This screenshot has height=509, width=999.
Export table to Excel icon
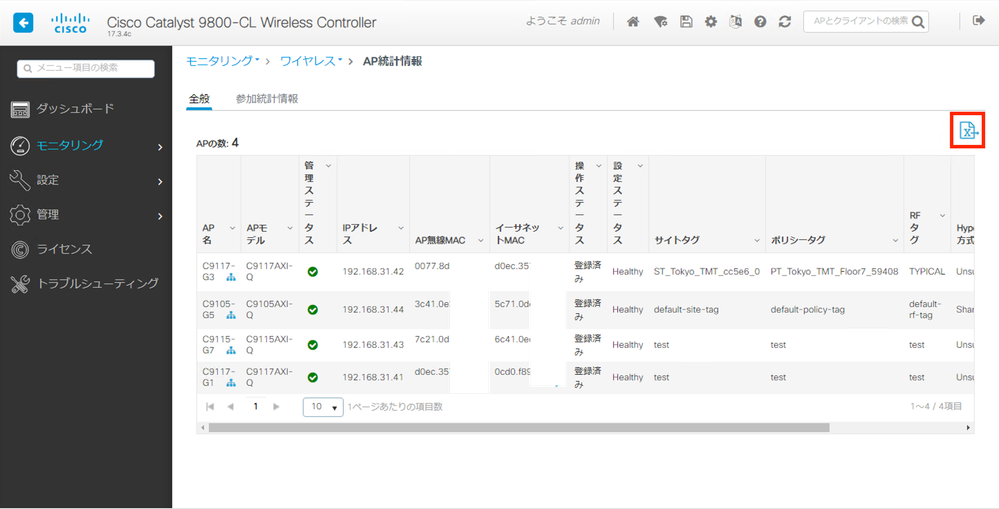point(968,131)
